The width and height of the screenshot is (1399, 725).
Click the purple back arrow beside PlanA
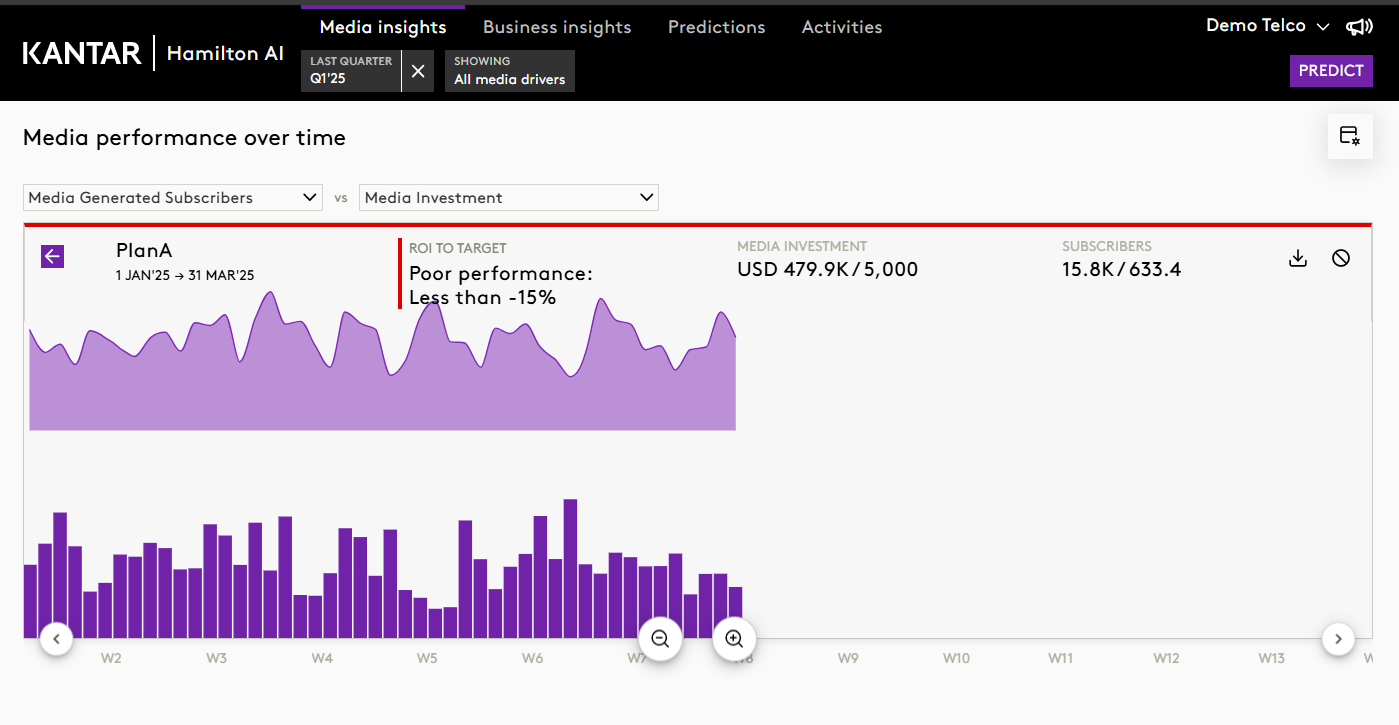pos(52,257)
